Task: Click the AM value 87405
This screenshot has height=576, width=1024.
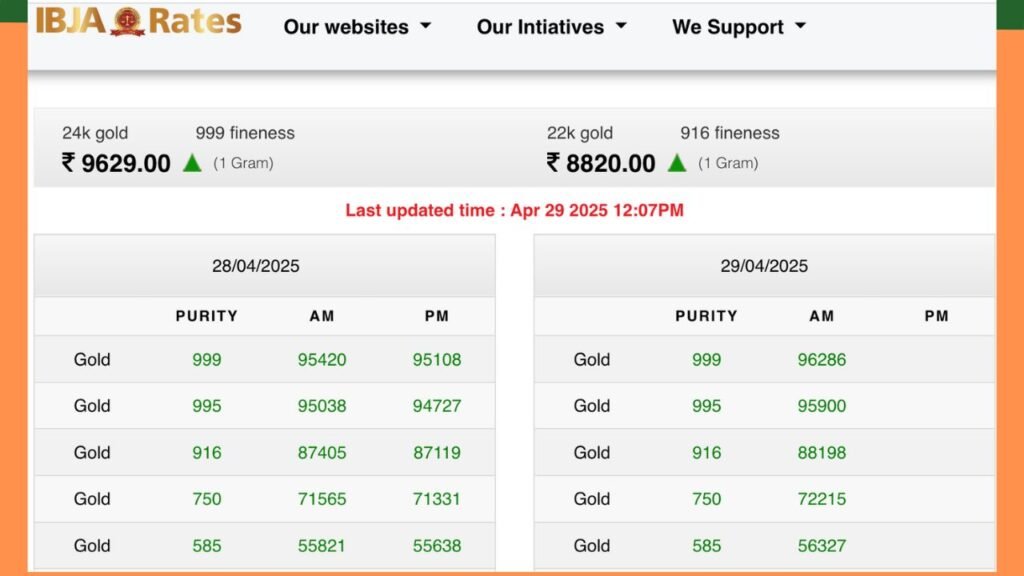Action: click(x=322, y=453)
